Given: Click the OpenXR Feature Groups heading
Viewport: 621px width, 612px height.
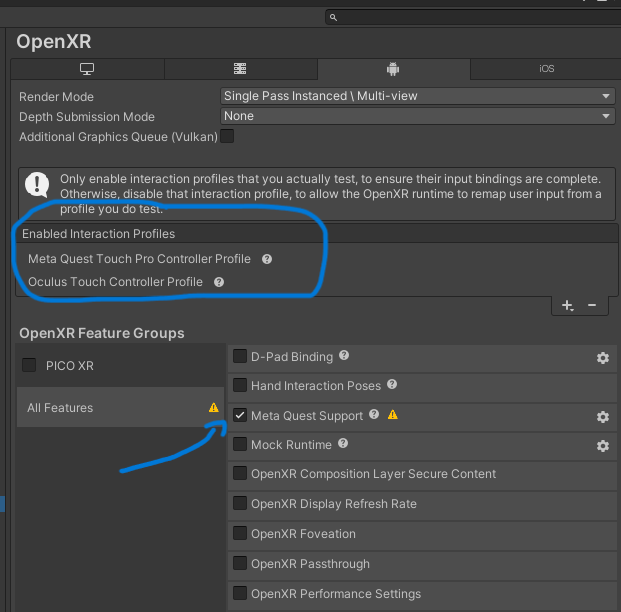Looking at the screenshot, I should pos(102,333).
